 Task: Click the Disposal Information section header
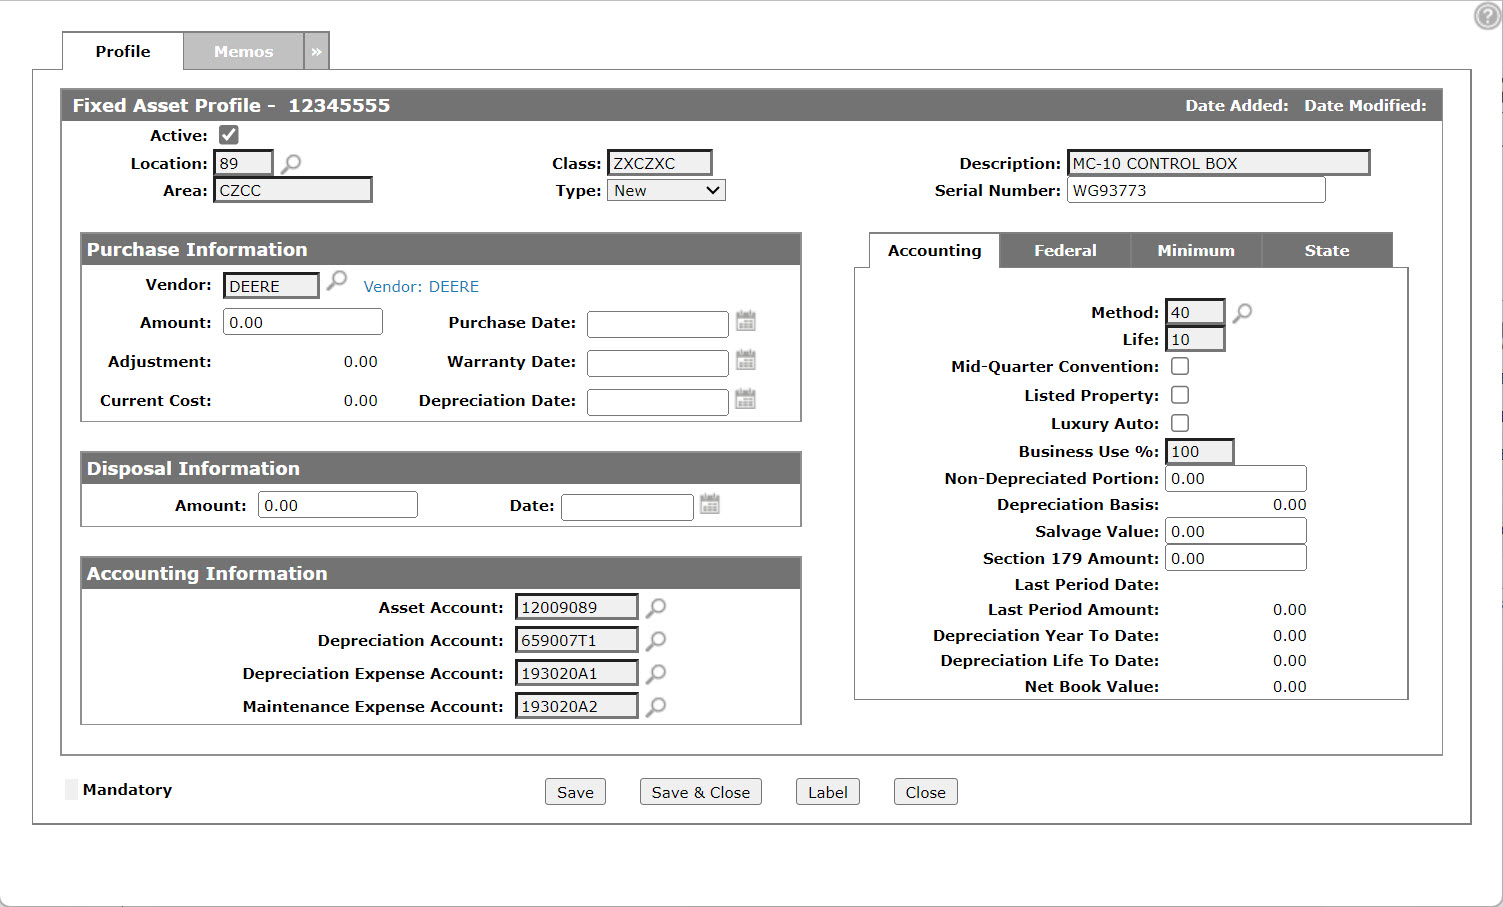point(441,468)
